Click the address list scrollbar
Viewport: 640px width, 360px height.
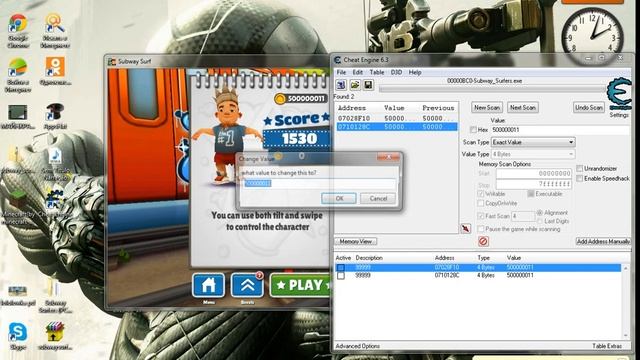point(626,302)
